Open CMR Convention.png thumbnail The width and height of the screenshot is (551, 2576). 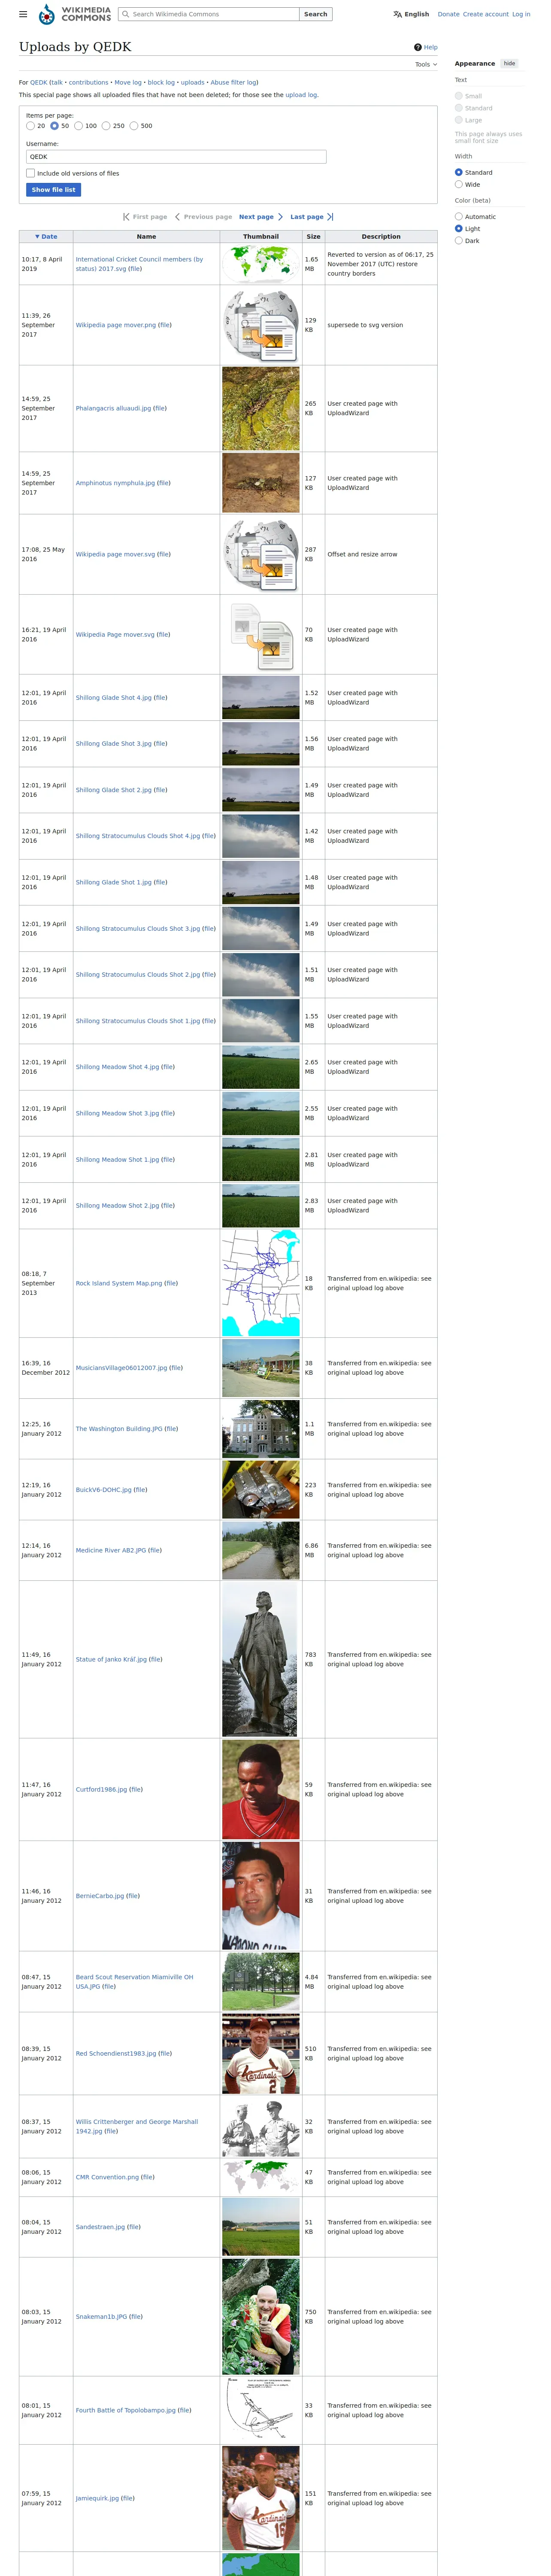tap(261, 2177)
